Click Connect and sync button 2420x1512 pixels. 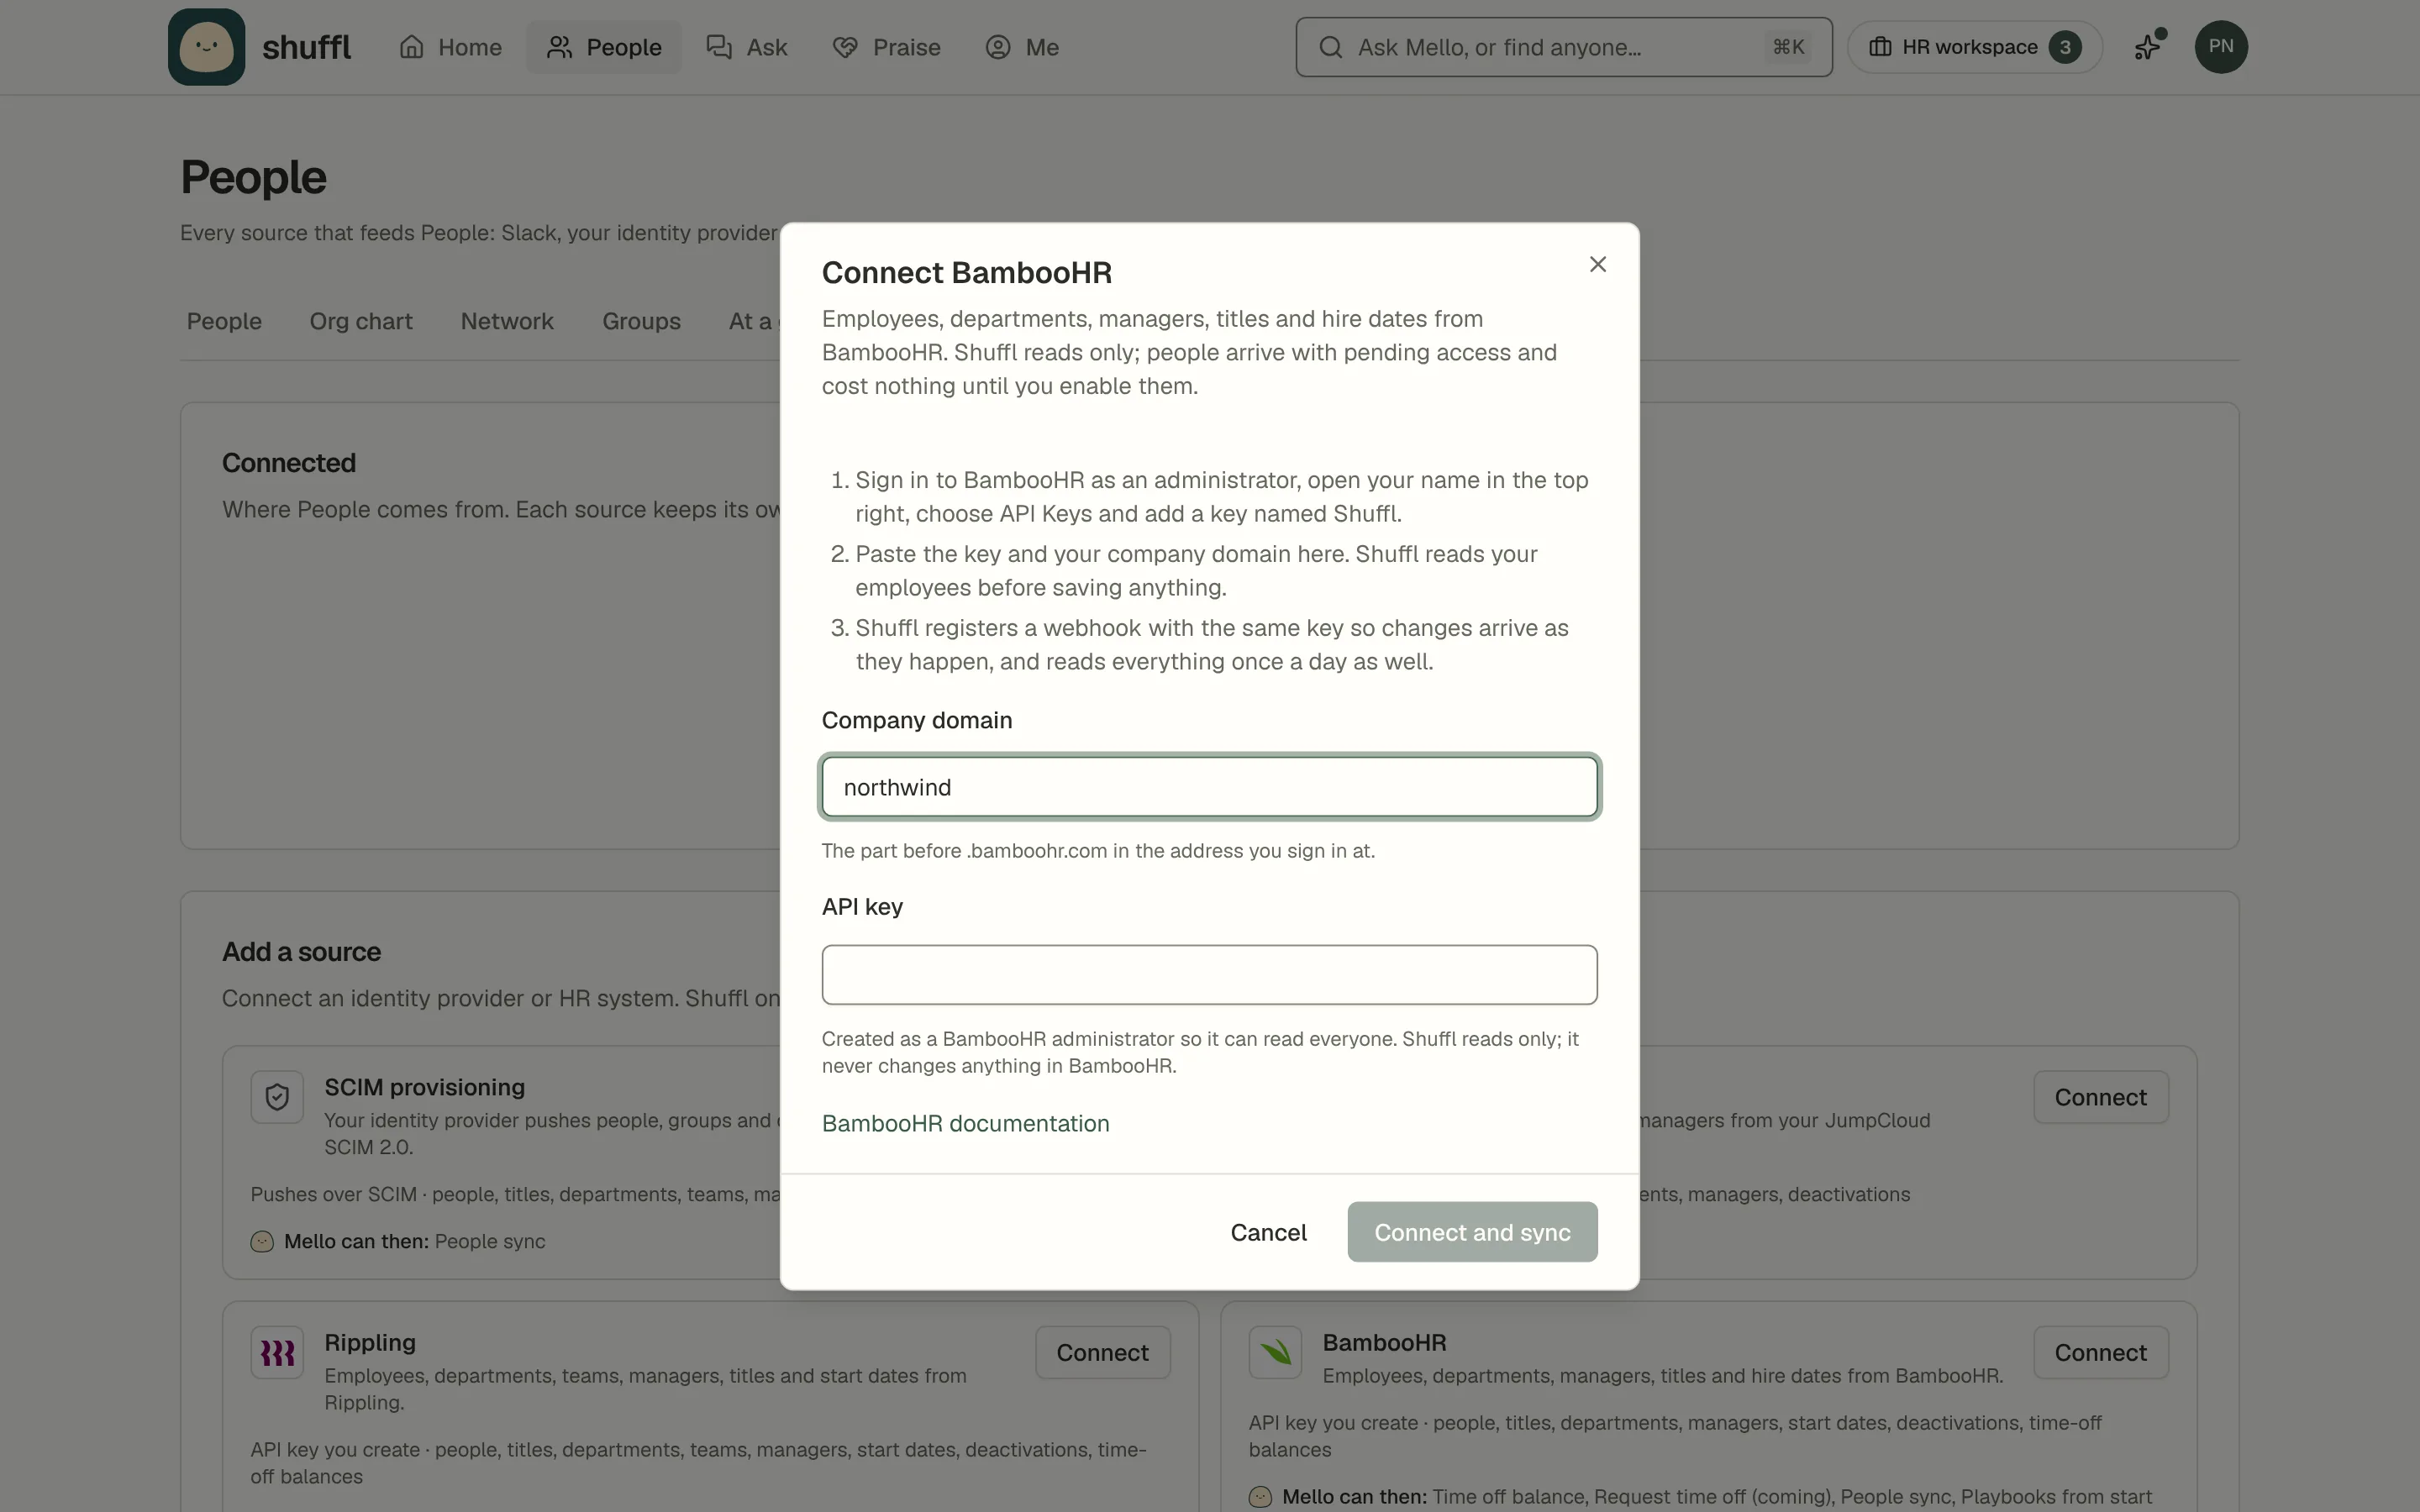click(1472, 1232)
